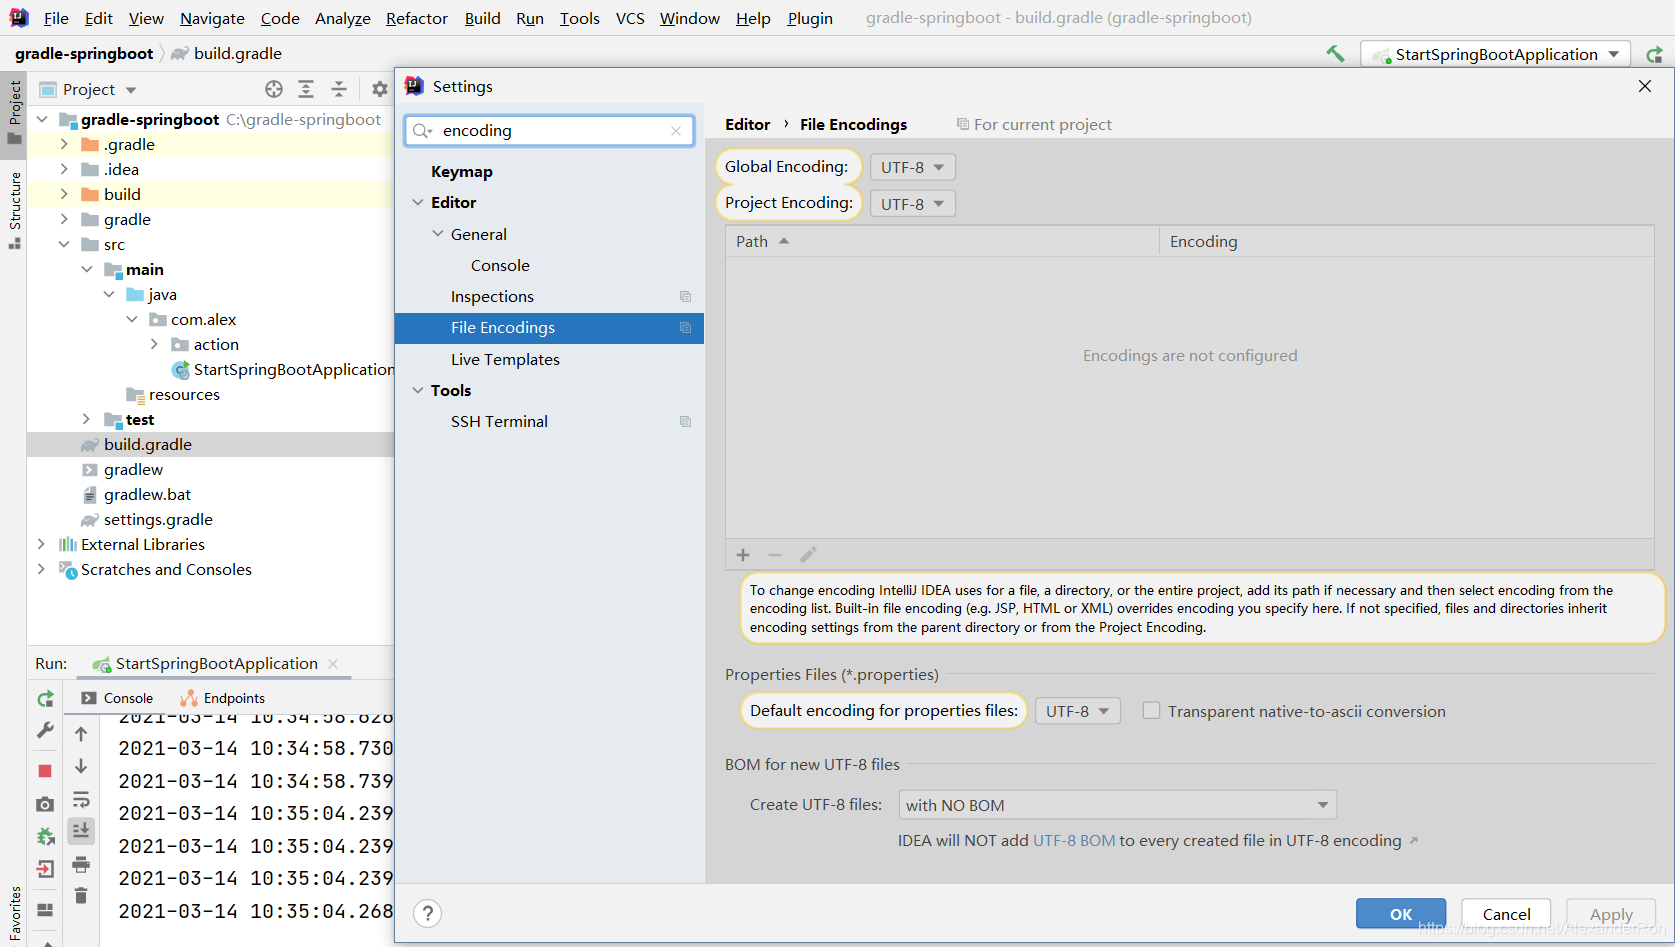Click the Cancel button

1506,914
